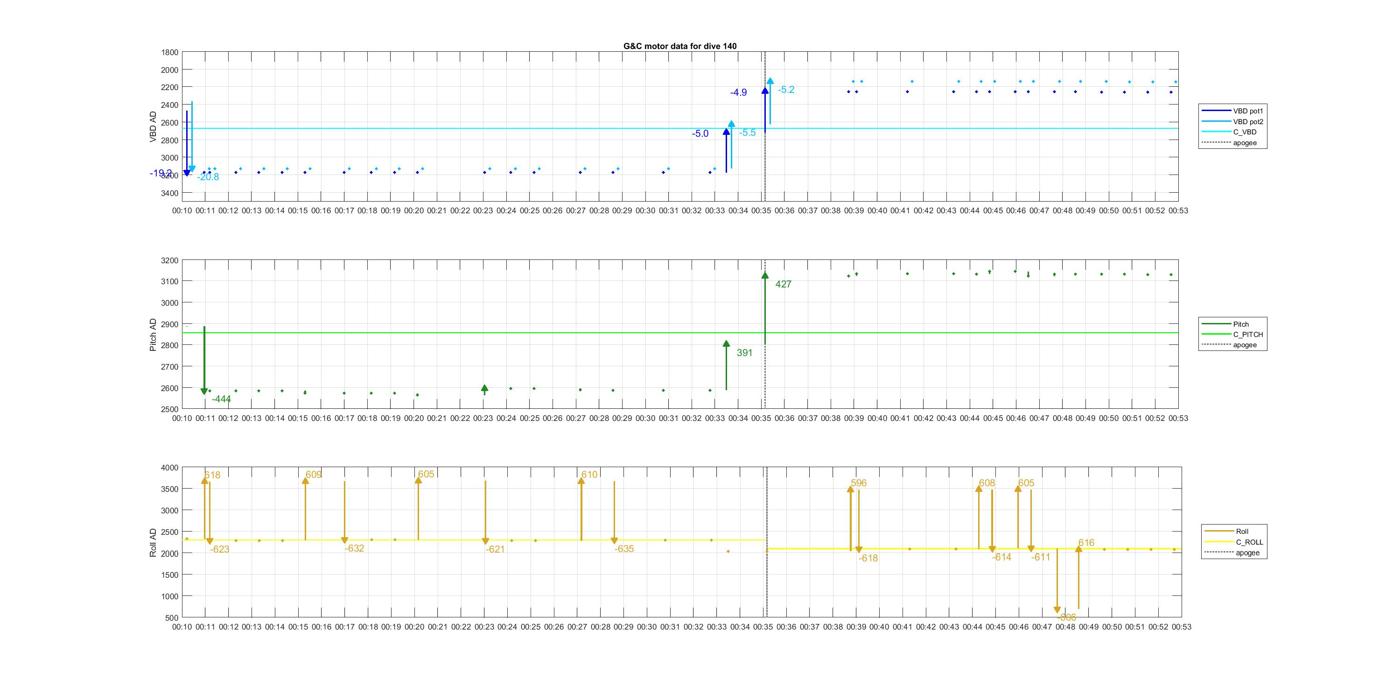Viewport: 1400px width, 693px height.
Task: Click the "391" pitch data label
Action: pyautogui.click(x=745, y=353)
